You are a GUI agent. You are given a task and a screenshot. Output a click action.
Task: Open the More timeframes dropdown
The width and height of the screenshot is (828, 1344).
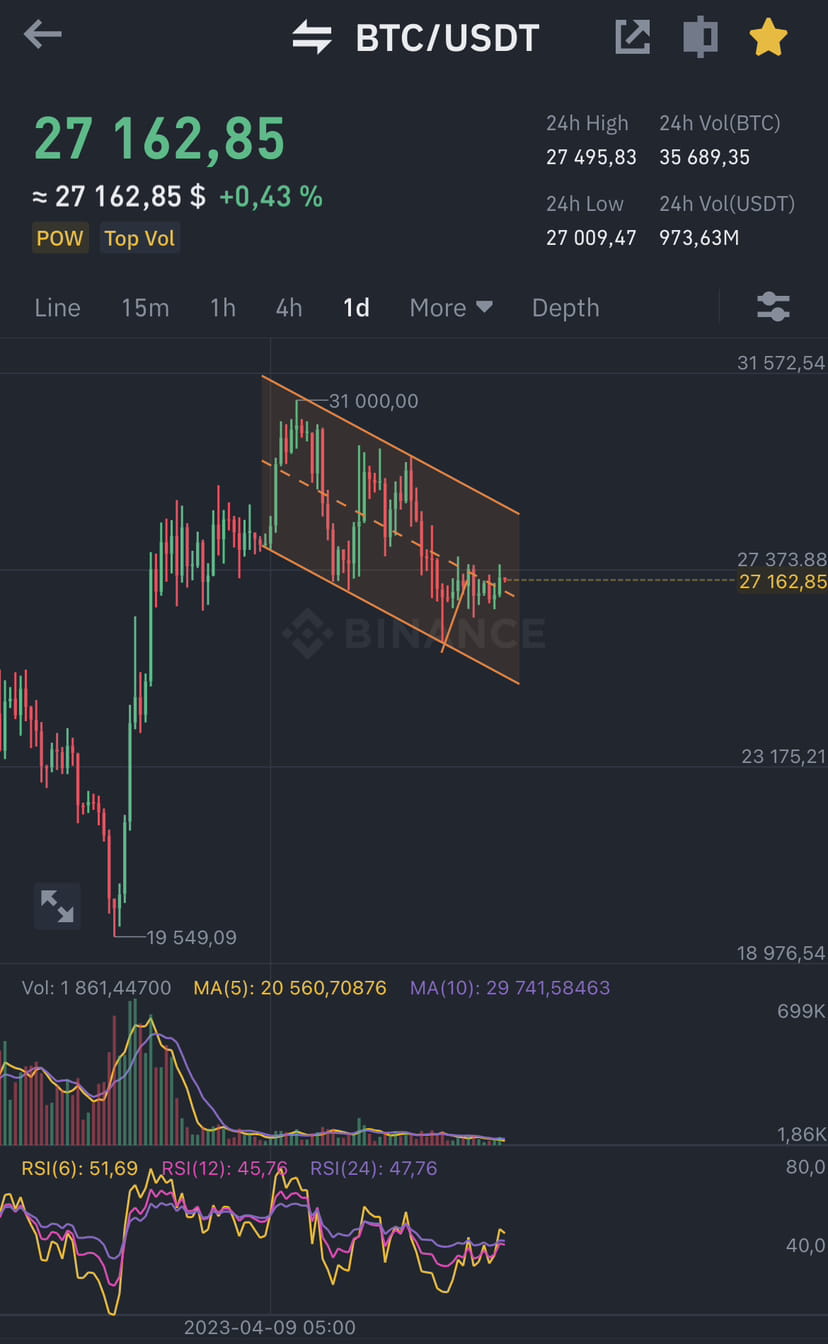(451, 308)
